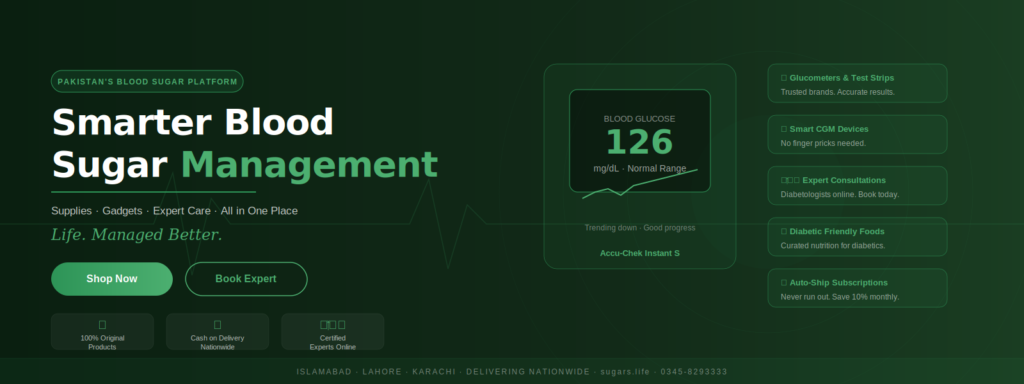The height and width of the screenshot is (384, 1024).
Task: Click the 0345-8293333 phone number
Action: click(x=694, y=372)
